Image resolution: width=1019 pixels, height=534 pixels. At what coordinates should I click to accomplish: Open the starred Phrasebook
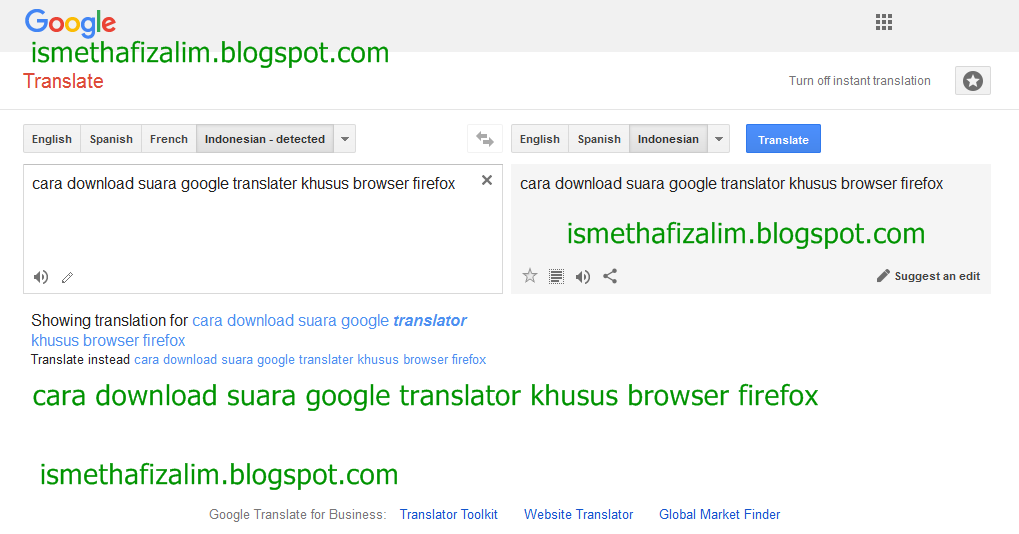pyautogui.click(x=973, y=81)
